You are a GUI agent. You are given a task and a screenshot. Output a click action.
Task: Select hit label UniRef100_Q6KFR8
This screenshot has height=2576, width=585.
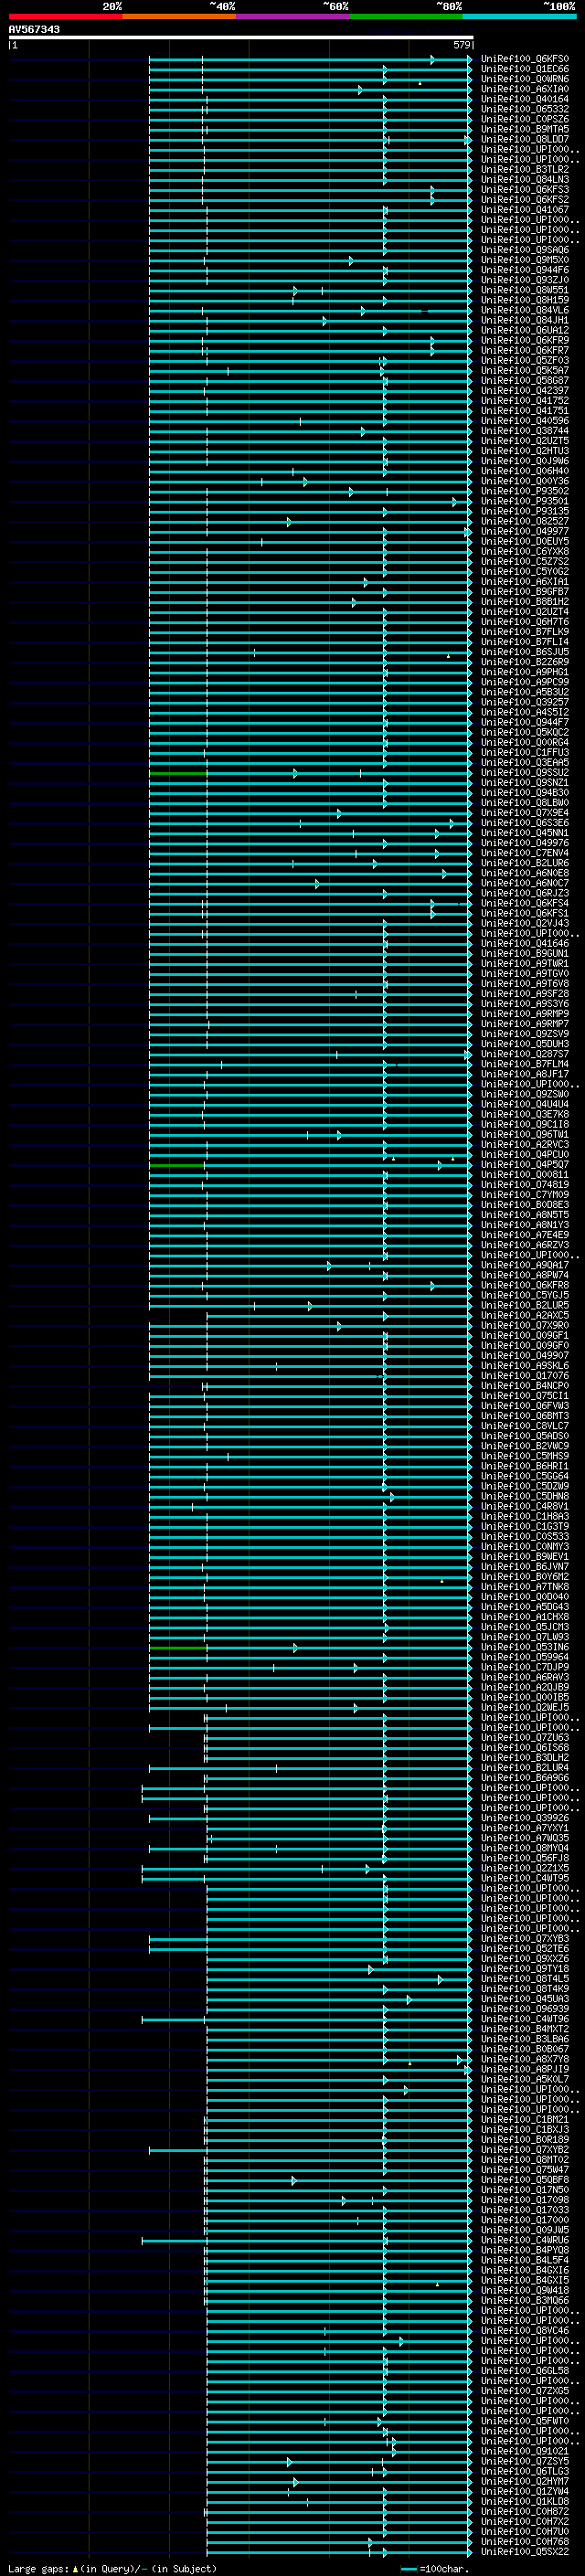[525, 1285]
